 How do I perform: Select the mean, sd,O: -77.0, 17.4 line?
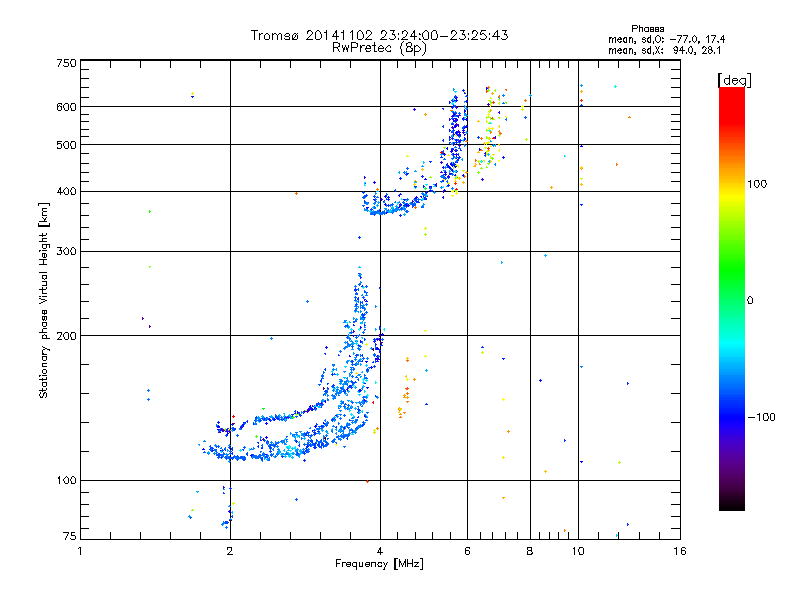pyautogui.click(x=666, y=39)
